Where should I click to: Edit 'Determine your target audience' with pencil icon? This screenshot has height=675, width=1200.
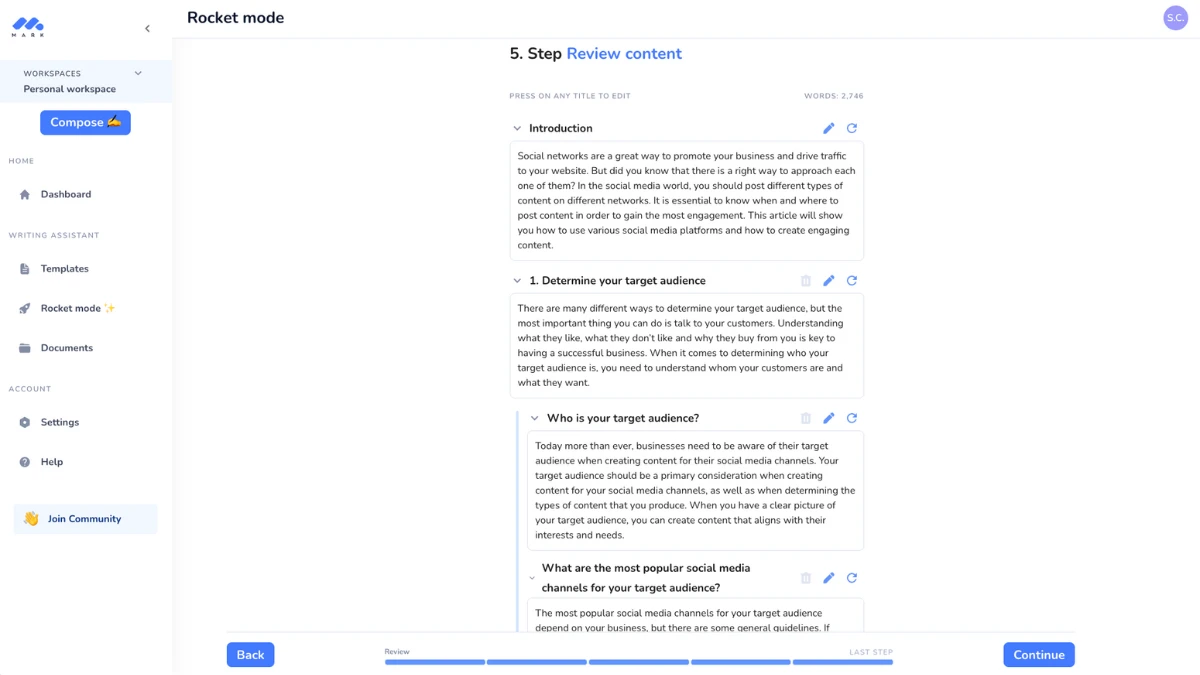pos(829,281)
